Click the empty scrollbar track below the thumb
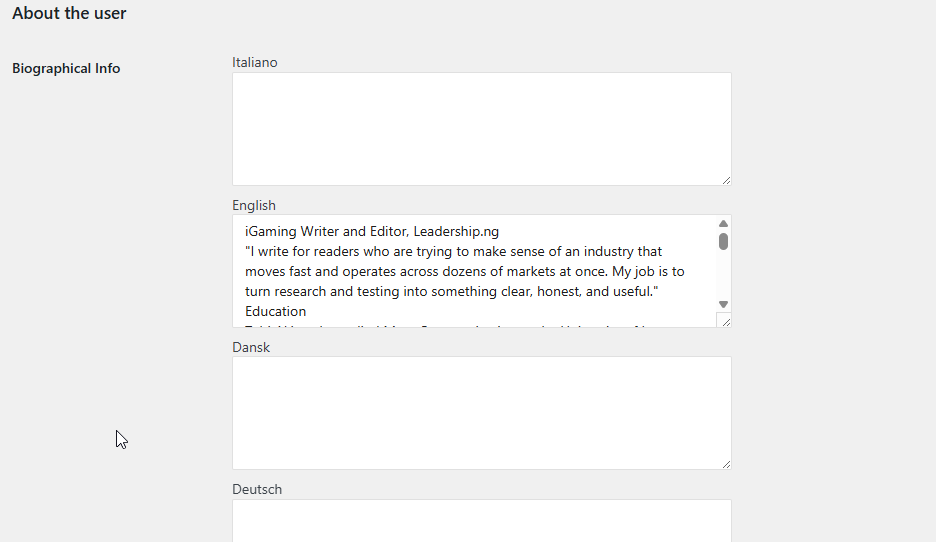This screenshot has width=936, height=542. coord(723,275)
